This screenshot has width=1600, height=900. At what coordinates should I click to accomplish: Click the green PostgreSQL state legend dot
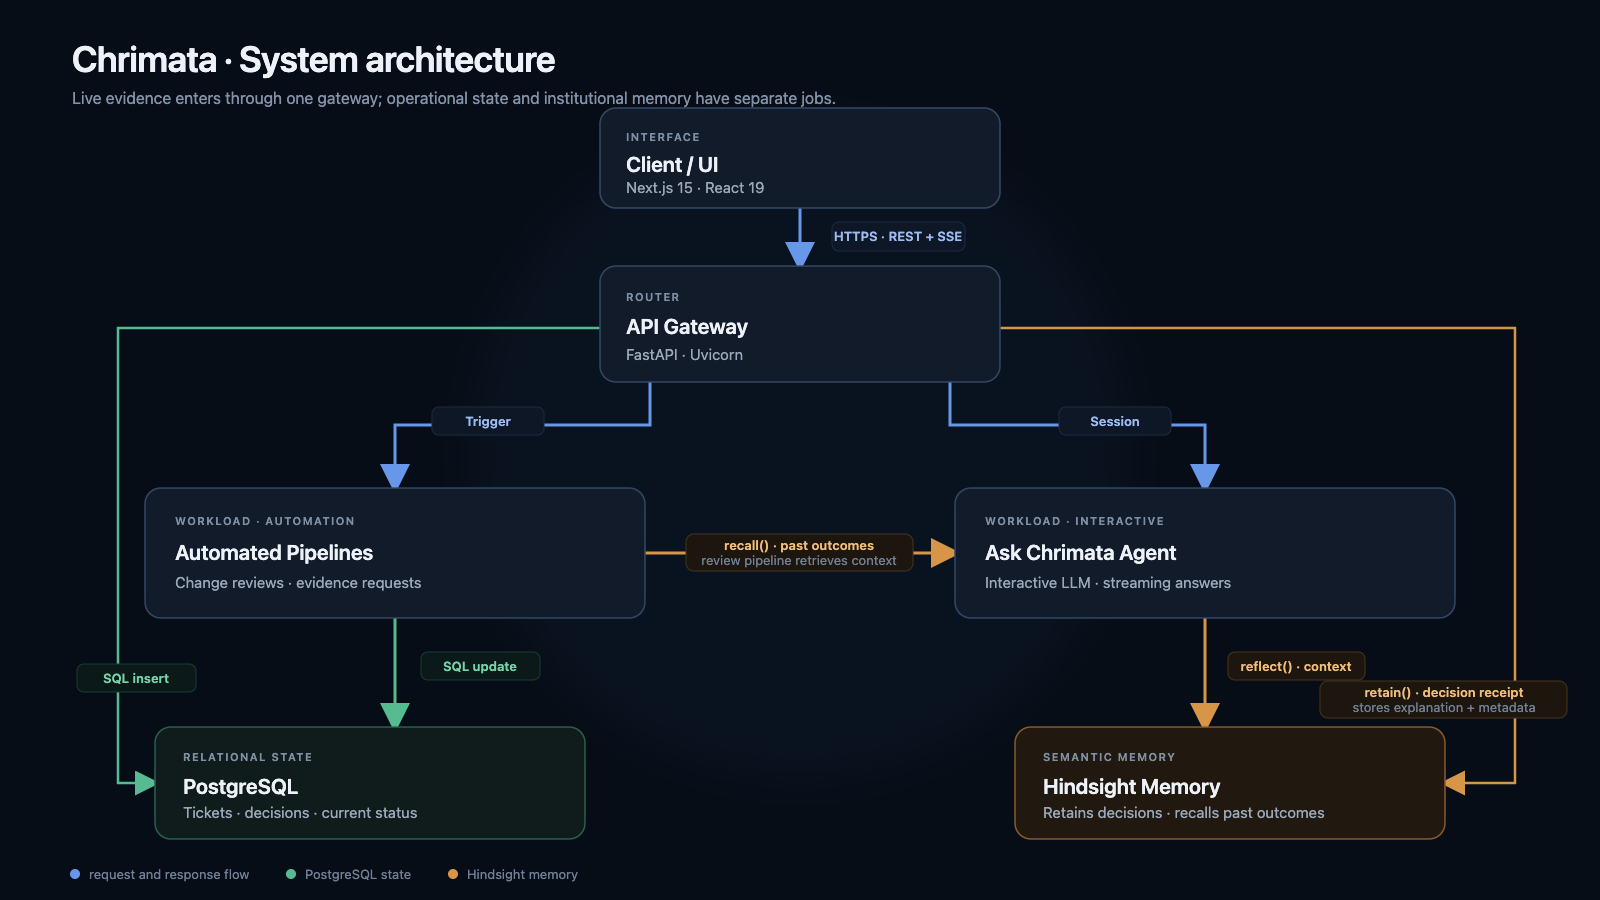coord(291,874)
